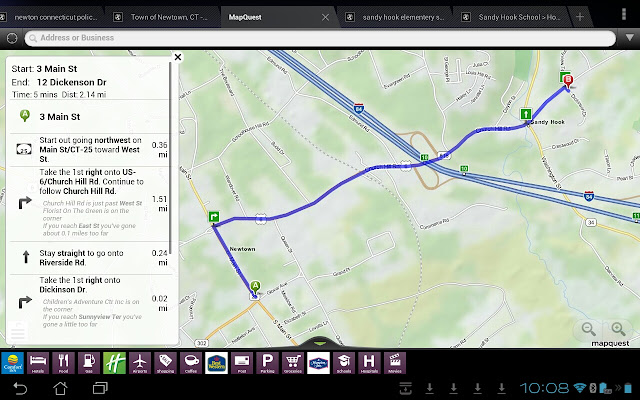Tap the Comfort Inn shortcut icon

click(x=12, y=363)
